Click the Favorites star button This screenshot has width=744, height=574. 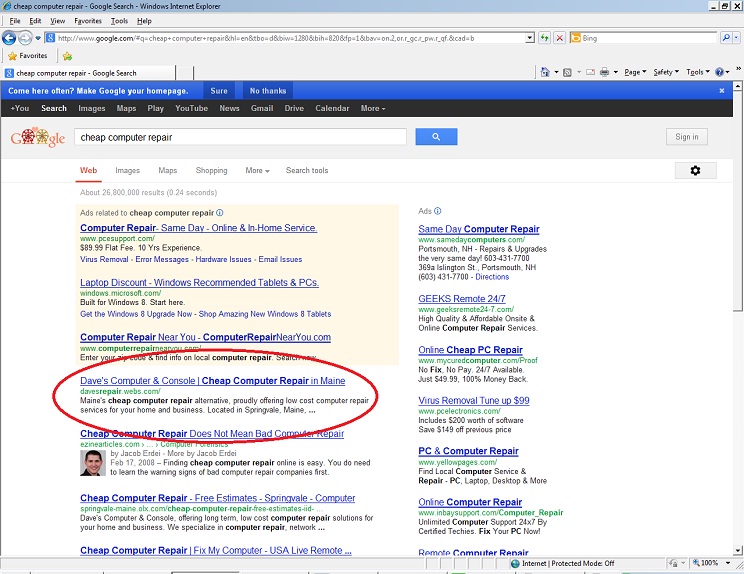coord(28,56)
